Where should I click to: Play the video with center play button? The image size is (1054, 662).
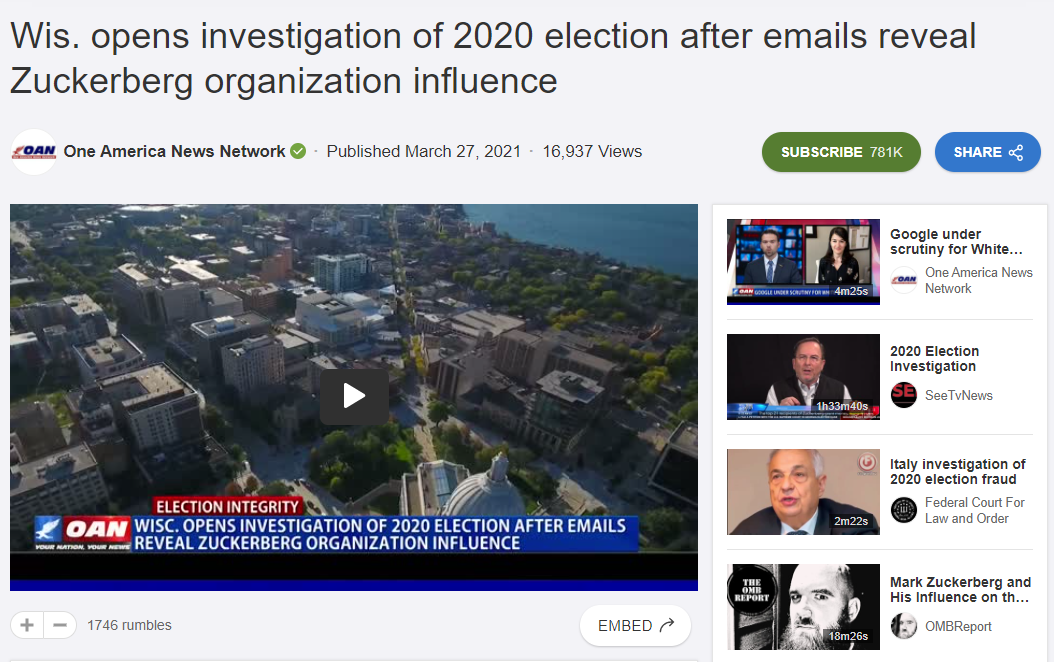pos(354,396)
